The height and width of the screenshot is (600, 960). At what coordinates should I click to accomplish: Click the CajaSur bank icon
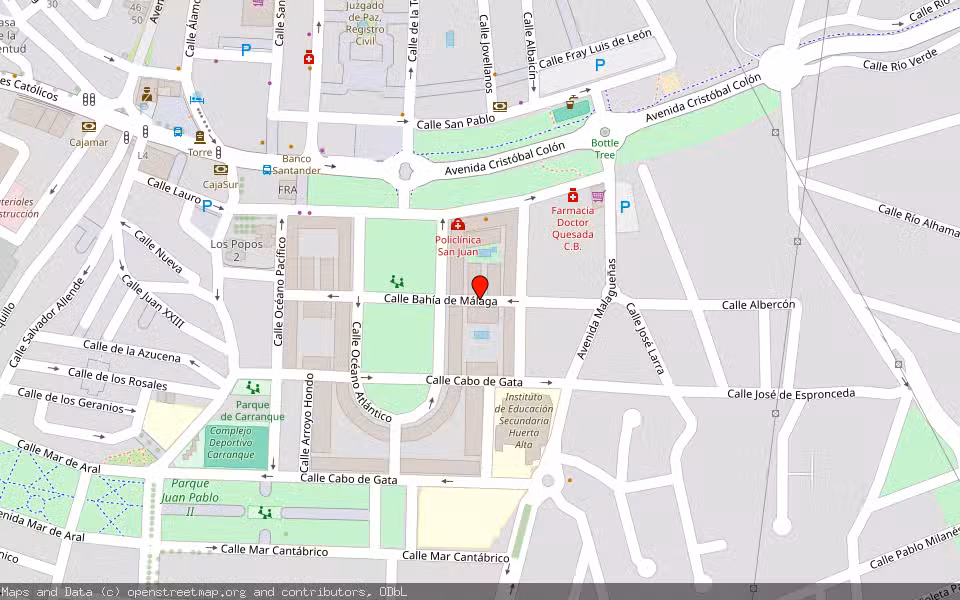[x=220, y=169]
